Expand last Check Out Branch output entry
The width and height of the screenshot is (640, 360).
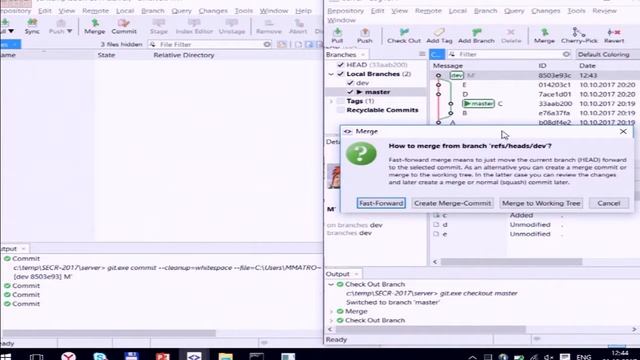331,320
